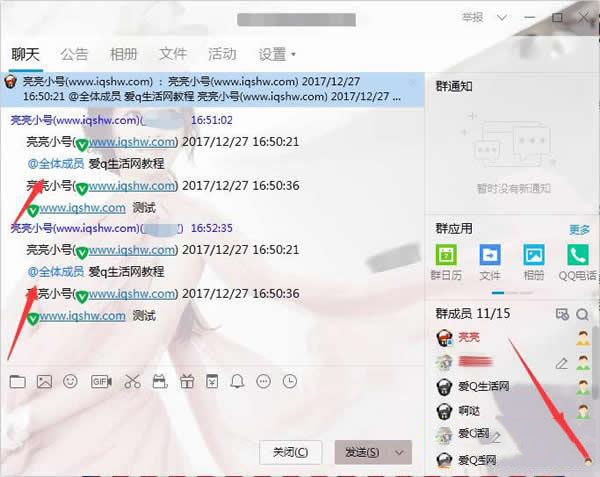Select the scissors screenshot tool
Viewport: 600px width, 477px height.
pos(132,382)
